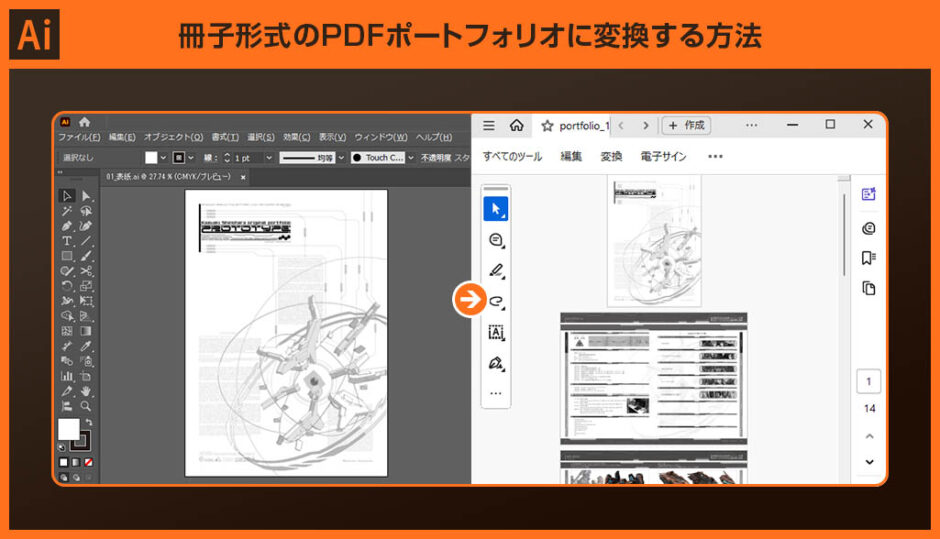The width and height of the screenshot is (940, 539).
Task: Select the Acrobat arrow select tool
Action: (496, 209)
